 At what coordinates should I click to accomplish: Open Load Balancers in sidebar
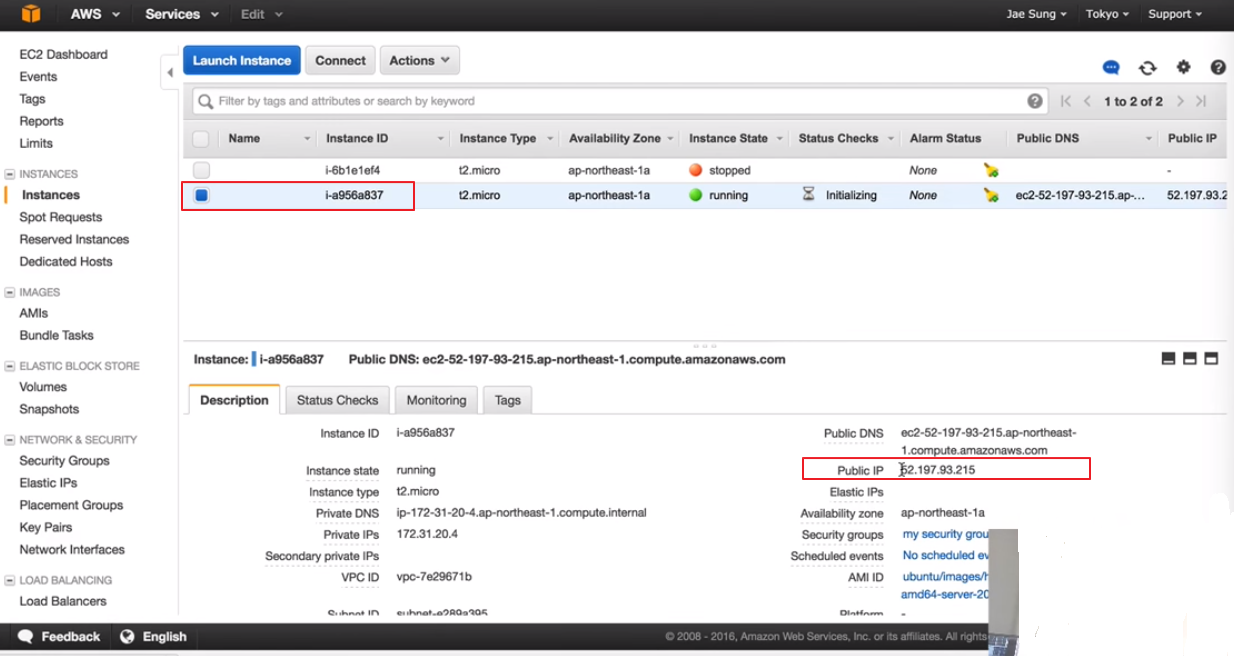[63, 601]
